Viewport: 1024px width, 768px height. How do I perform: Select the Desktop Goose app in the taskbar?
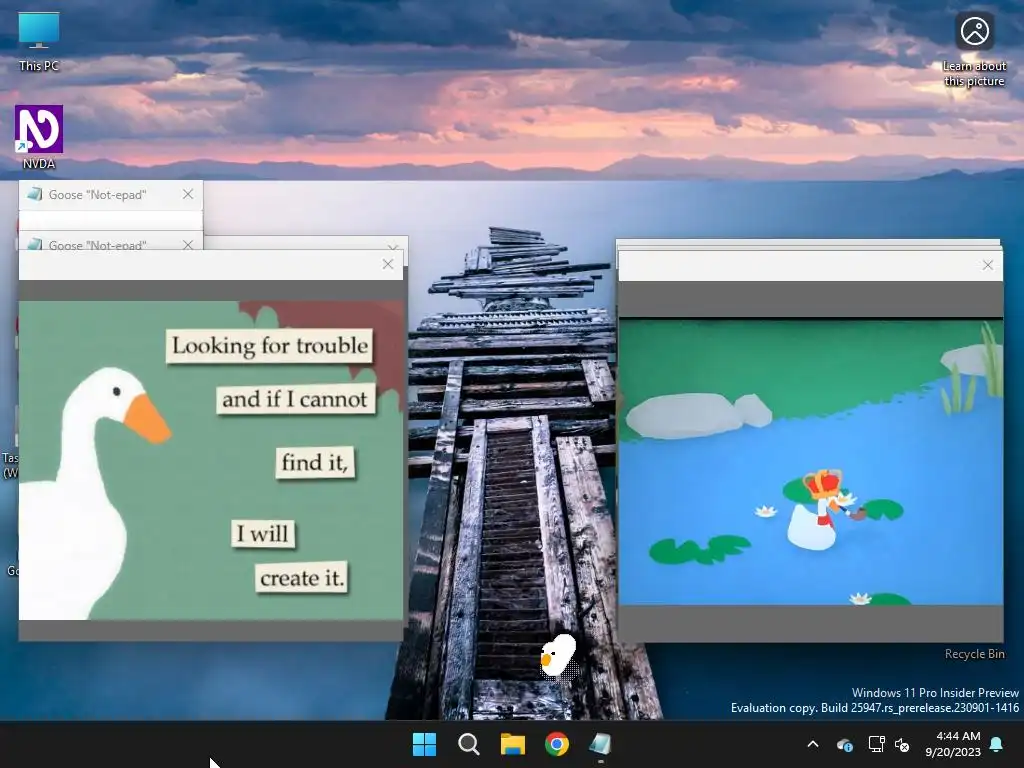(x=601, y=744)
